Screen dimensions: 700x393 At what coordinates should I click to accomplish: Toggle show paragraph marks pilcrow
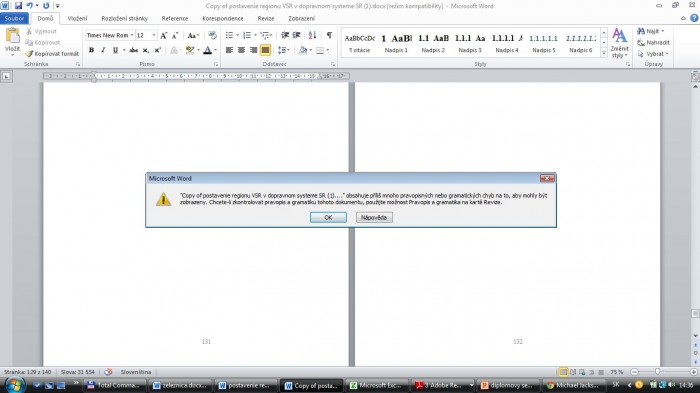329,35
